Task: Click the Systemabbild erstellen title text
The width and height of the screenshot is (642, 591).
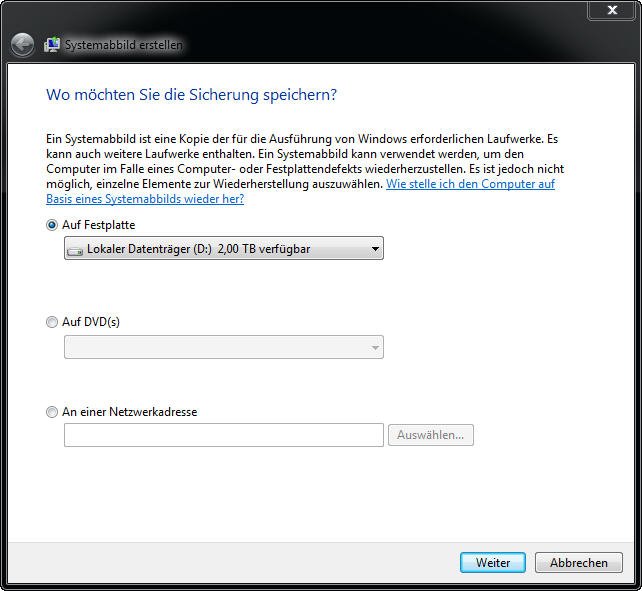Action: point(124,45)
